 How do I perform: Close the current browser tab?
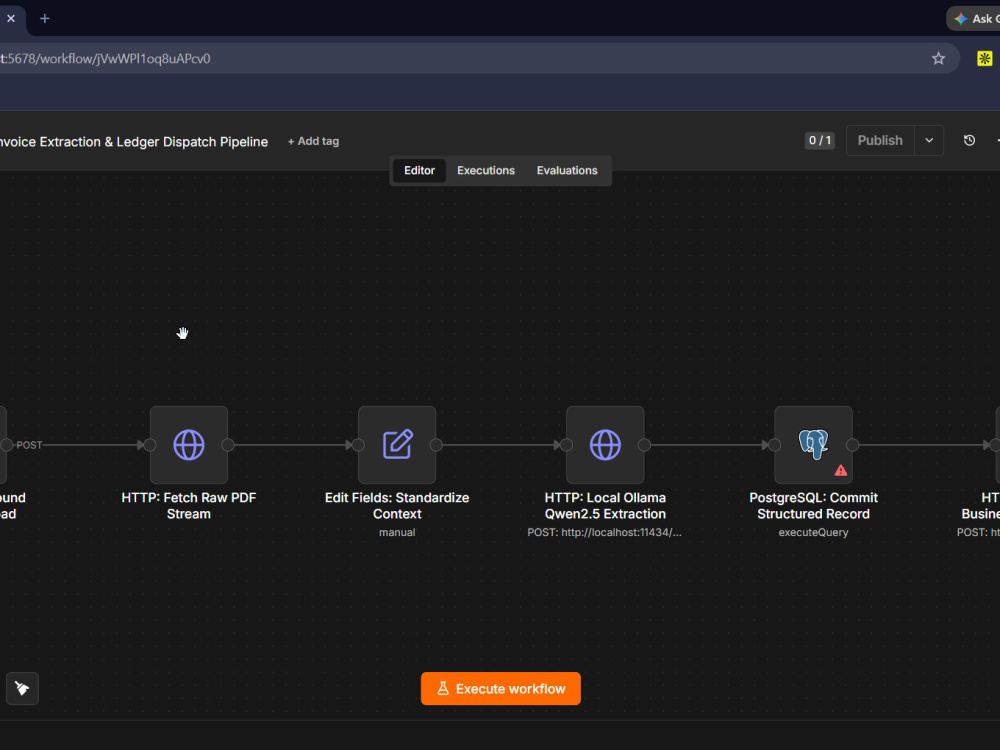(x=11, y=18)
